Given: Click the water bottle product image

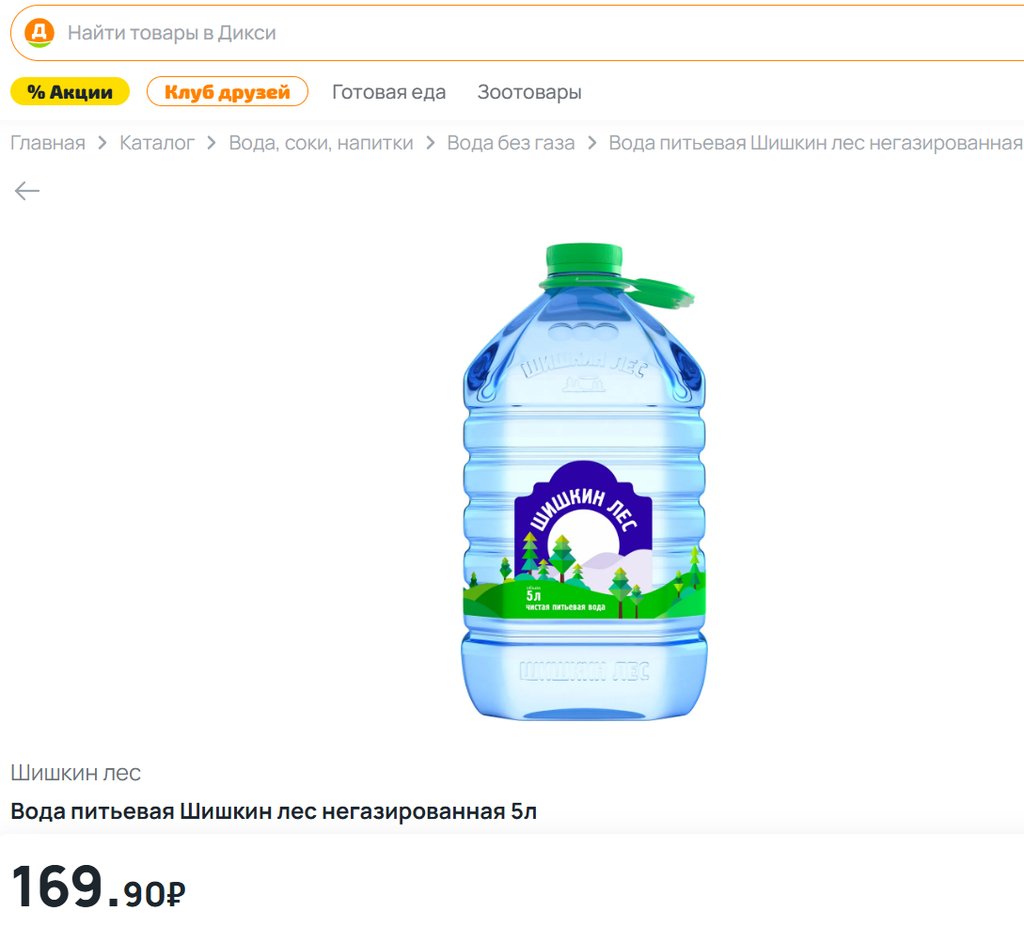Looking at the screenshot, I should 584,482.
